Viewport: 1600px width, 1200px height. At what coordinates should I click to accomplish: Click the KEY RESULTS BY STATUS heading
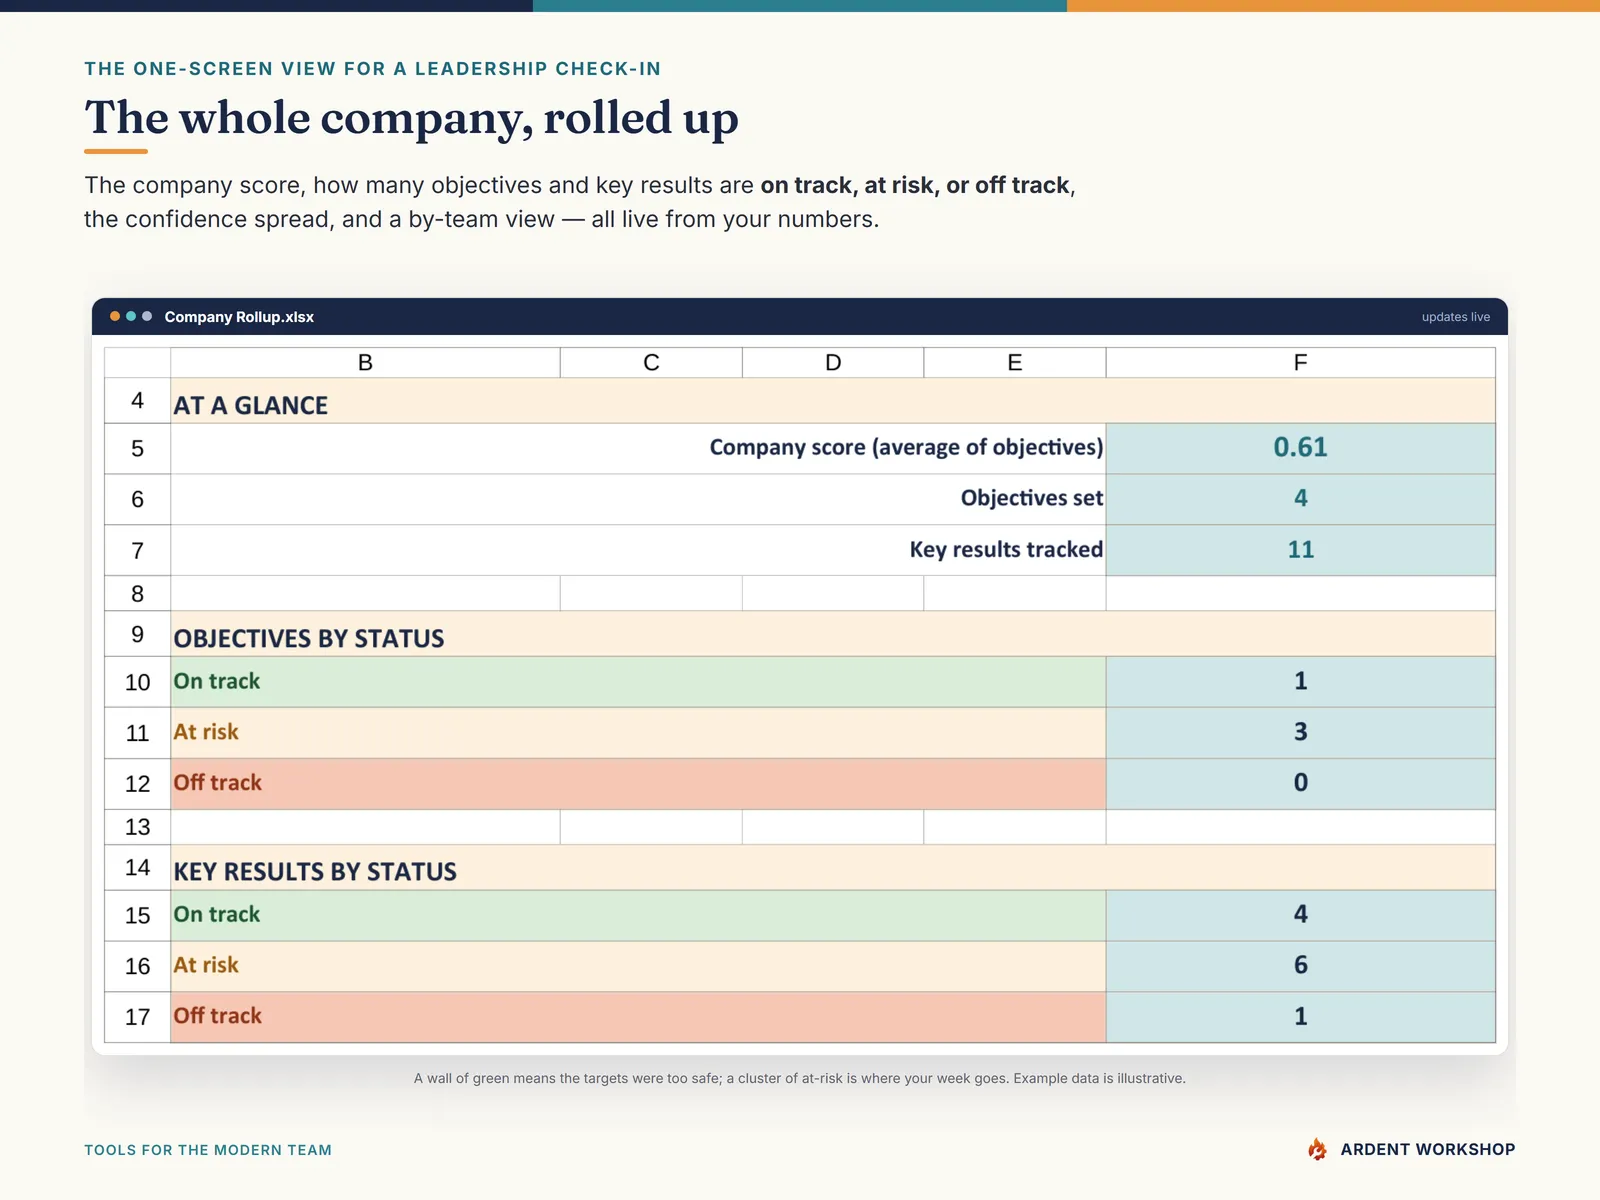[x=315, y=872]
